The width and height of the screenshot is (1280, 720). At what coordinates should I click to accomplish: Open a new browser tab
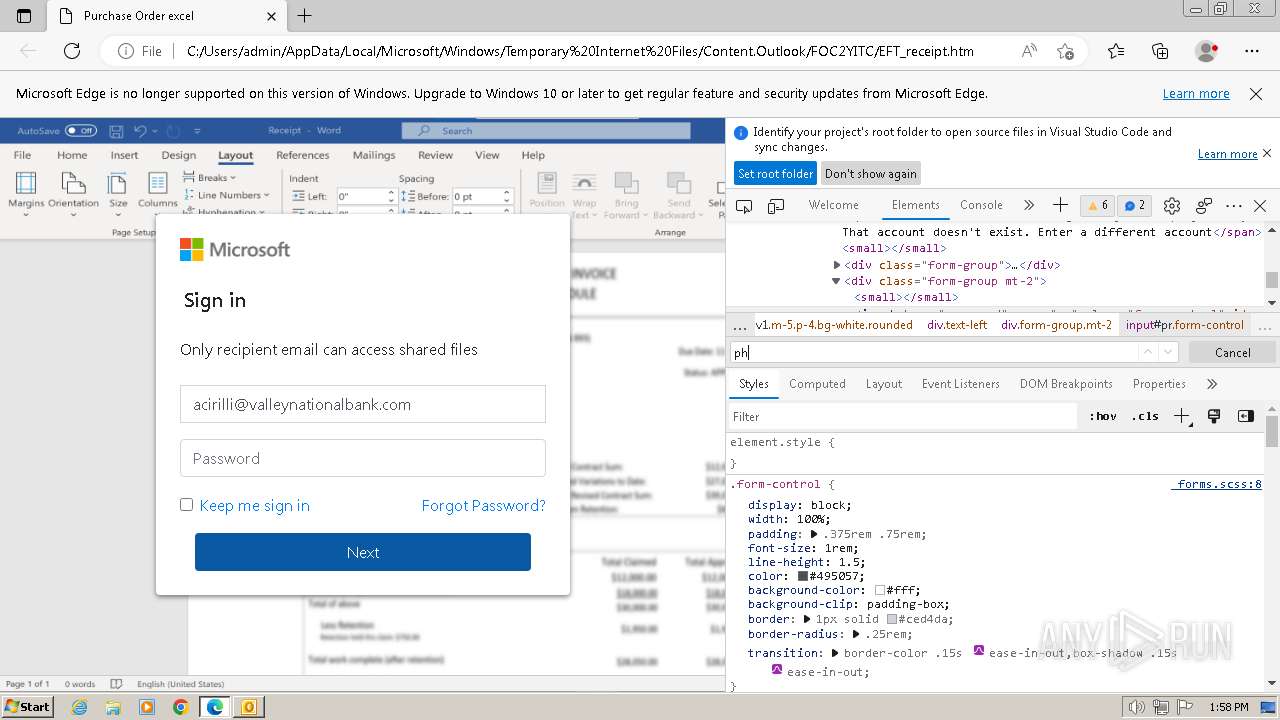305,16
